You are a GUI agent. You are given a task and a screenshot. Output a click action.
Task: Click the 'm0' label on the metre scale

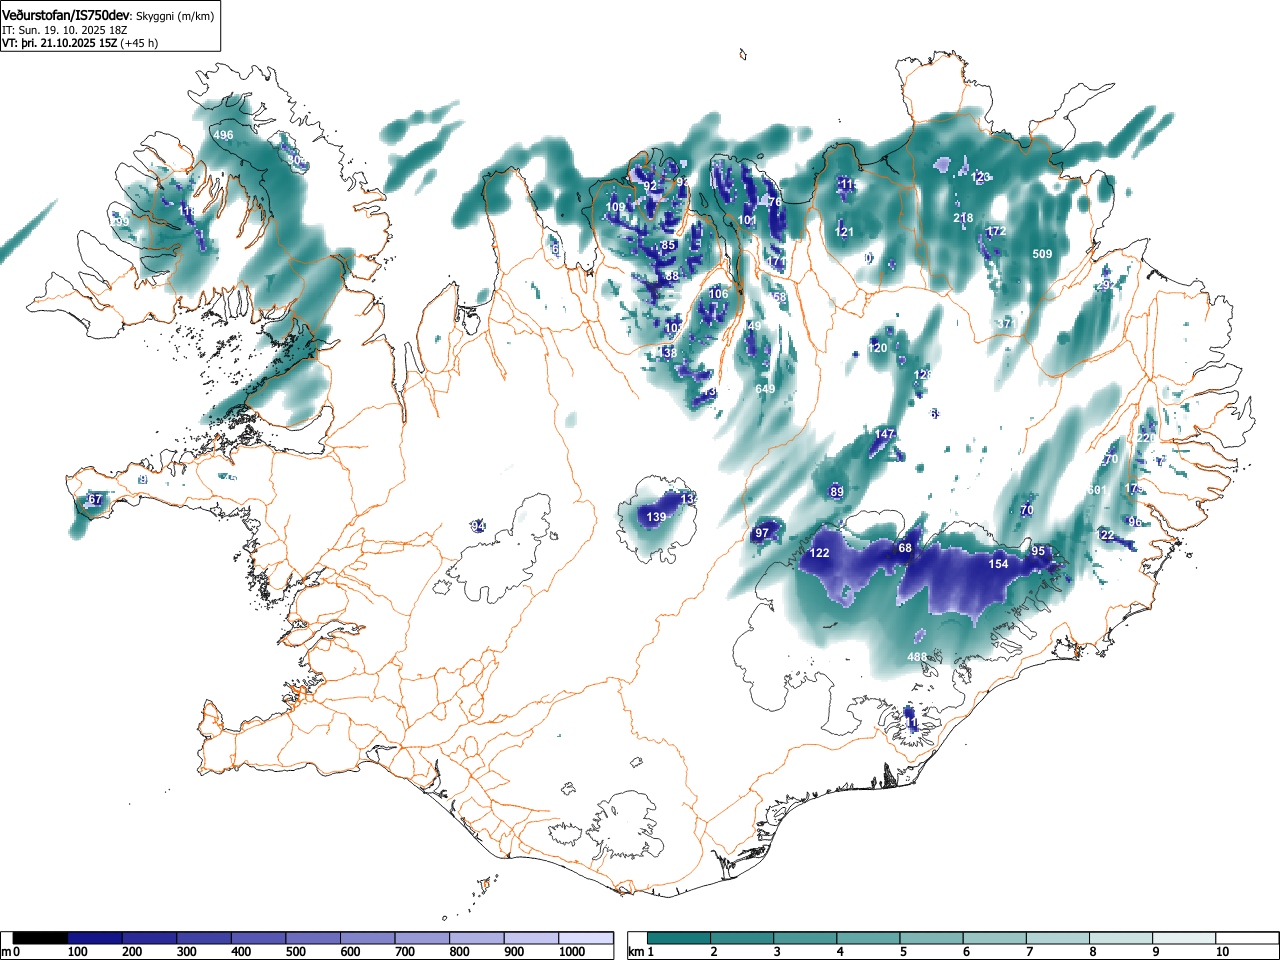(x=11, y=952)
